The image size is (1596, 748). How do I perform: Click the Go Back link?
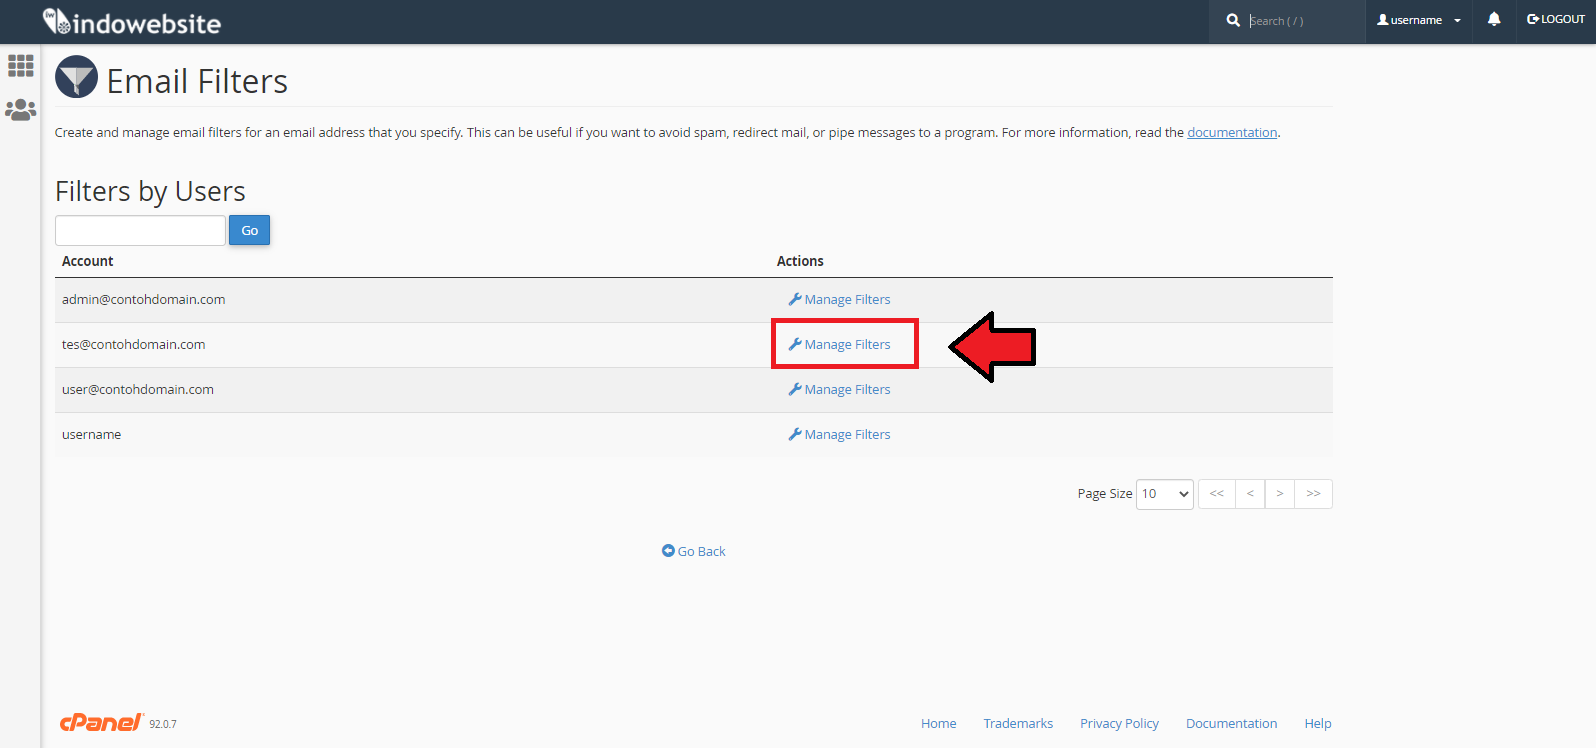click(694, 552)
